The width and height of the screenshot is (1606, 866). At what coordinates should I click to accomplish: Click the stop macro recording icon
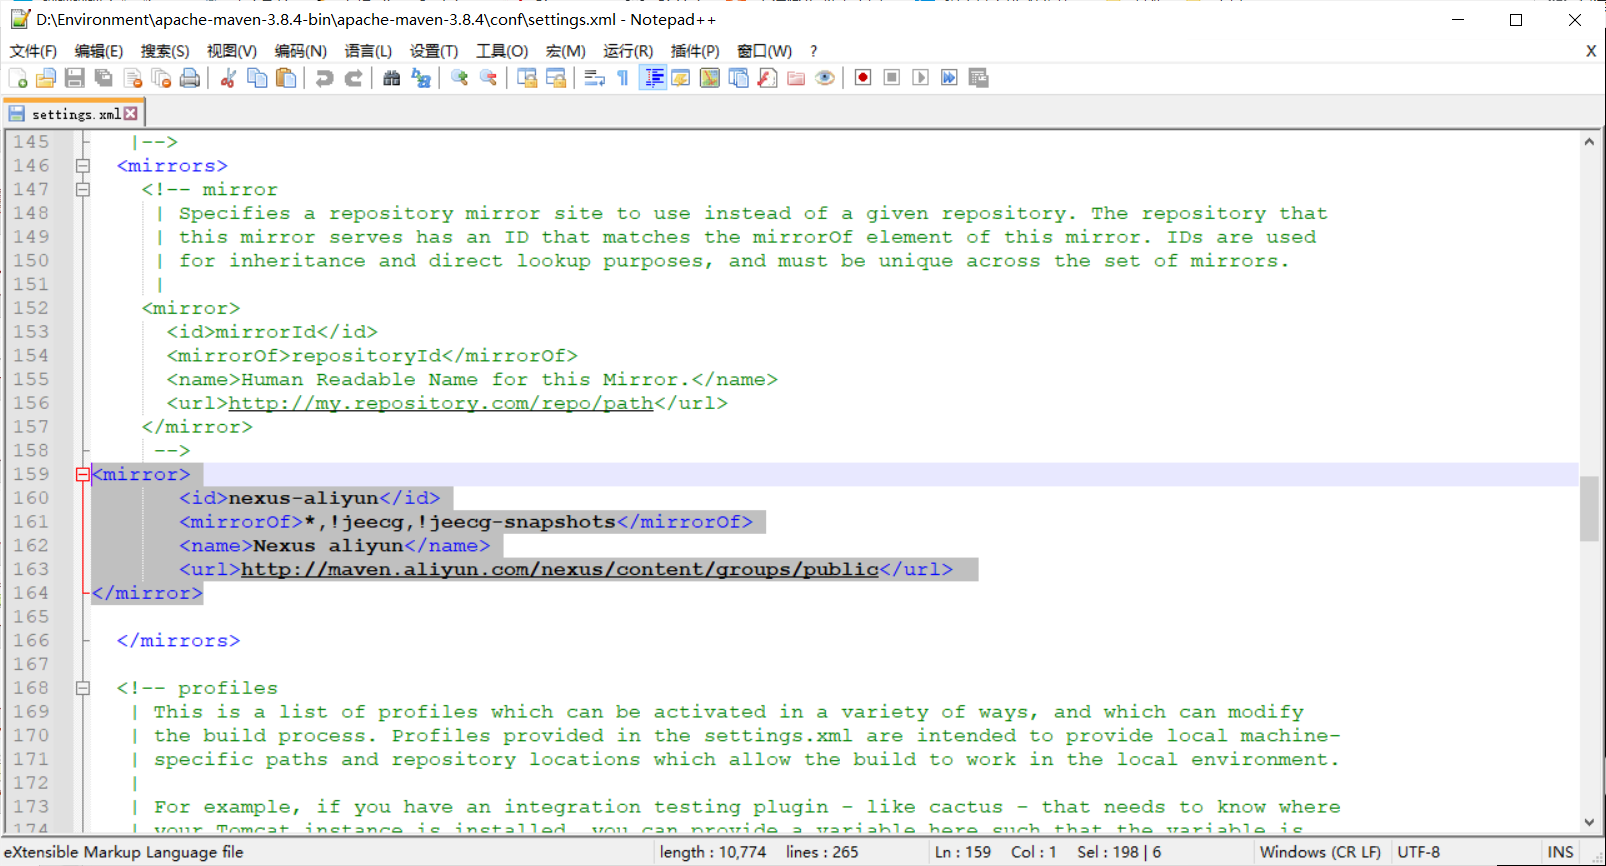click(892, 78)
